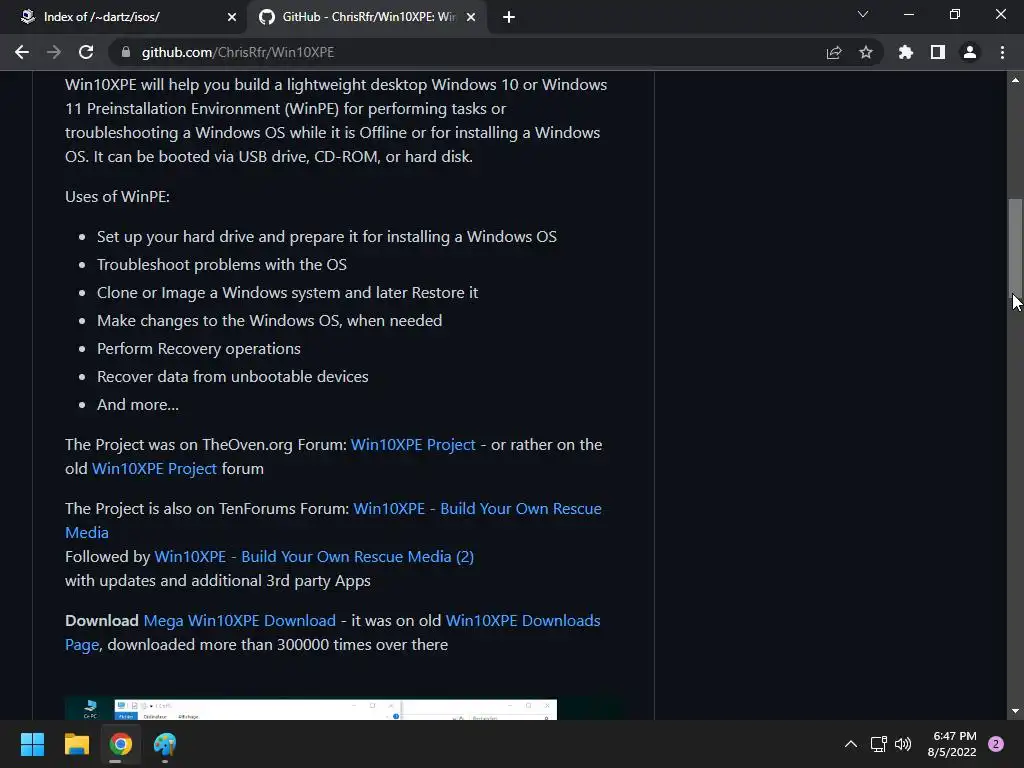Viewport: 1024px width, 768px height.
Task: Open the Win10XPE Project link on TheOven.org
Action: click(x=413, y=445)
